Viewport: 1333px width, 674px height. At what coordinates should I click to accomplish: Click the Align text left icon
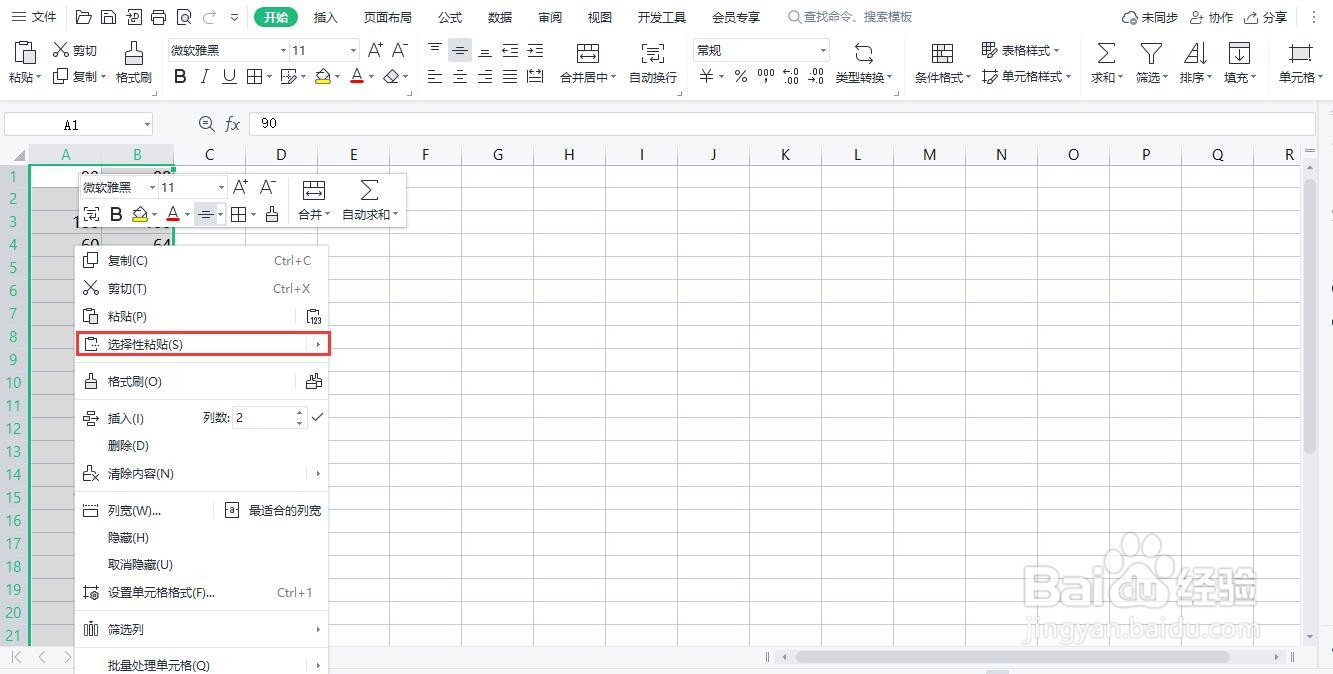(x=435, y=77)
